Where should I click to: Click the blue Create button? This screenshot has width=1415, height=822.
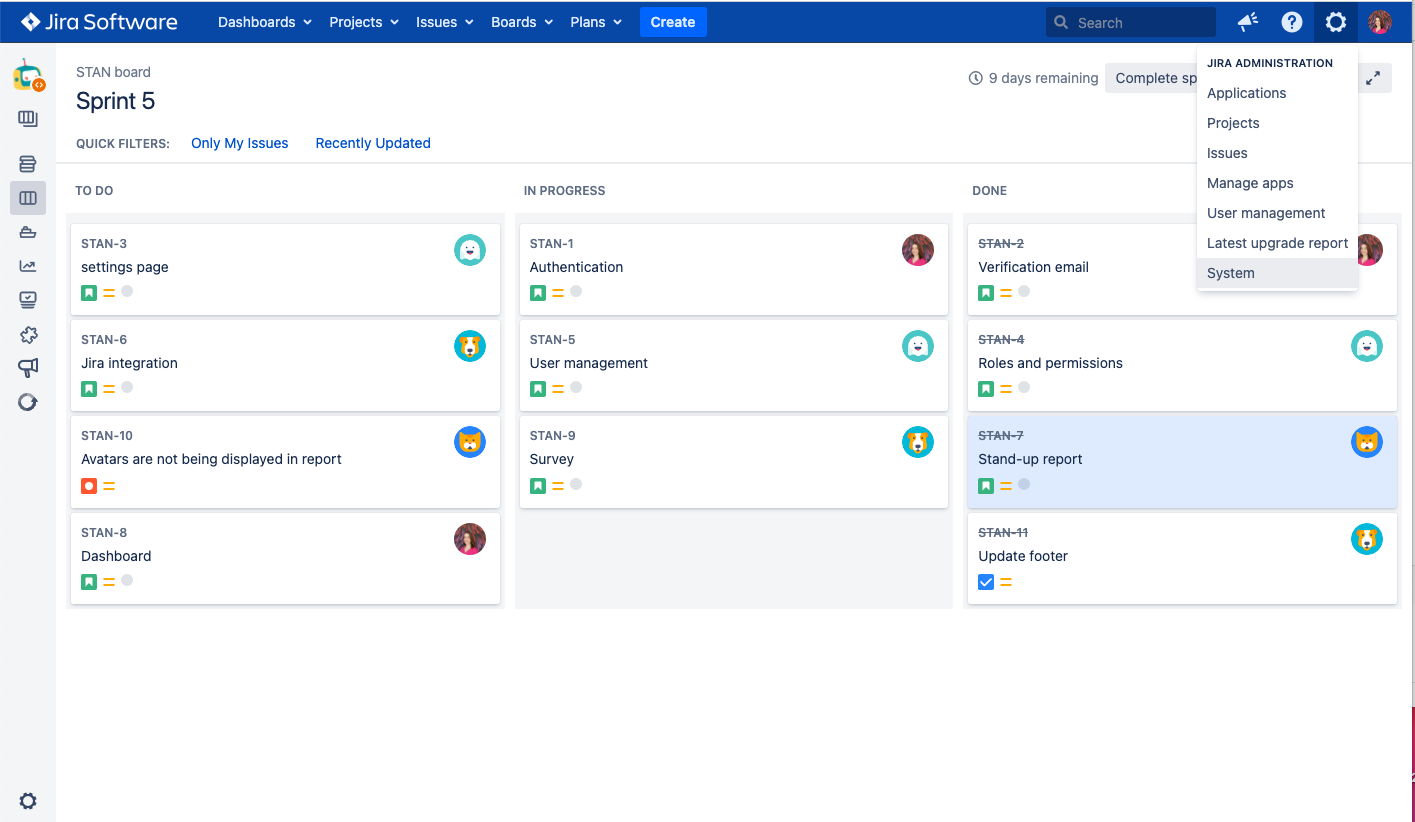click(673, 22)
